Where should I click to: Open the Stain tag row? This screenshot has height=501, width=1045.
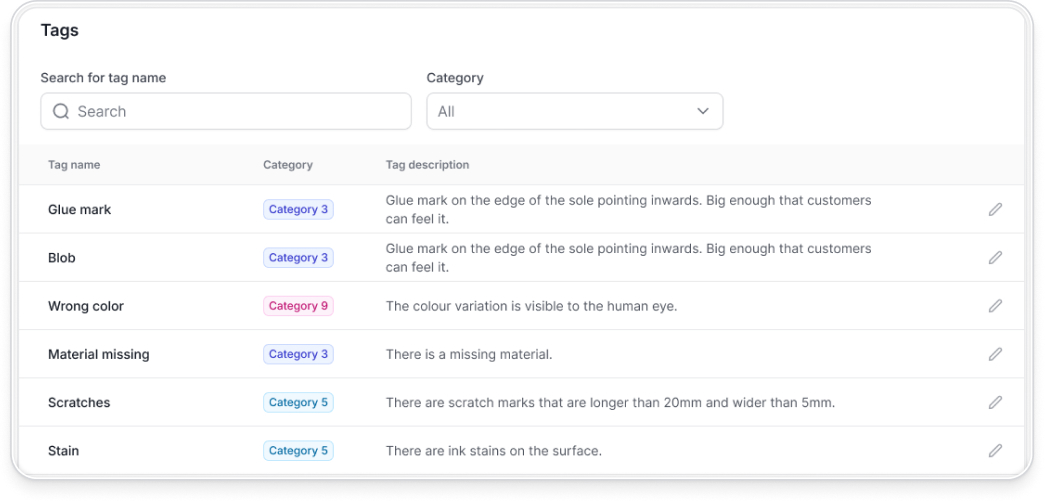pyautogui.click(x=64, y=451)
